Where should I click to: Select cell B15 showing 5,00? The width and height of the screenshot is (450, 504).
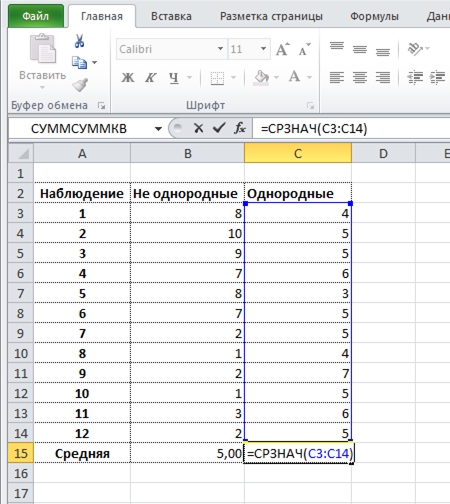pyautogui.click(x=187, y=453)
